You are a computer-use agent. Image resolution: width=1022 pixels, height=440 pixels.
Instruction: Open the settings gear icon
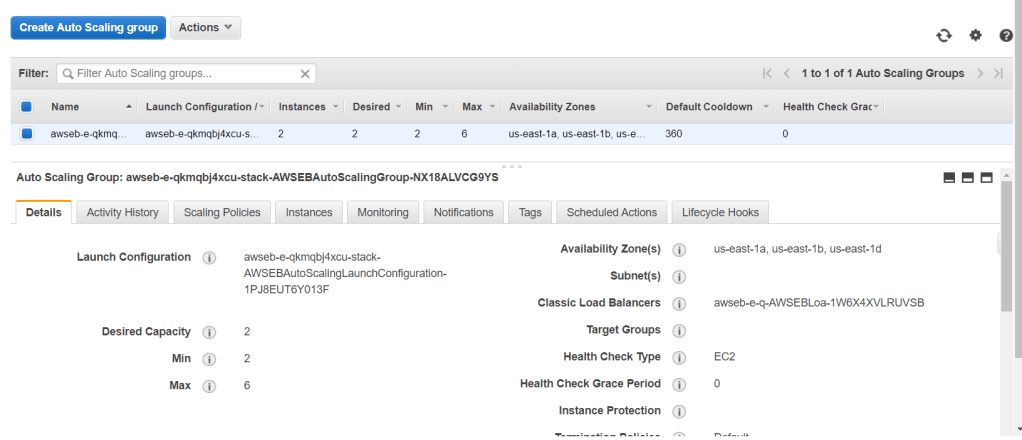tap(976, 35)
